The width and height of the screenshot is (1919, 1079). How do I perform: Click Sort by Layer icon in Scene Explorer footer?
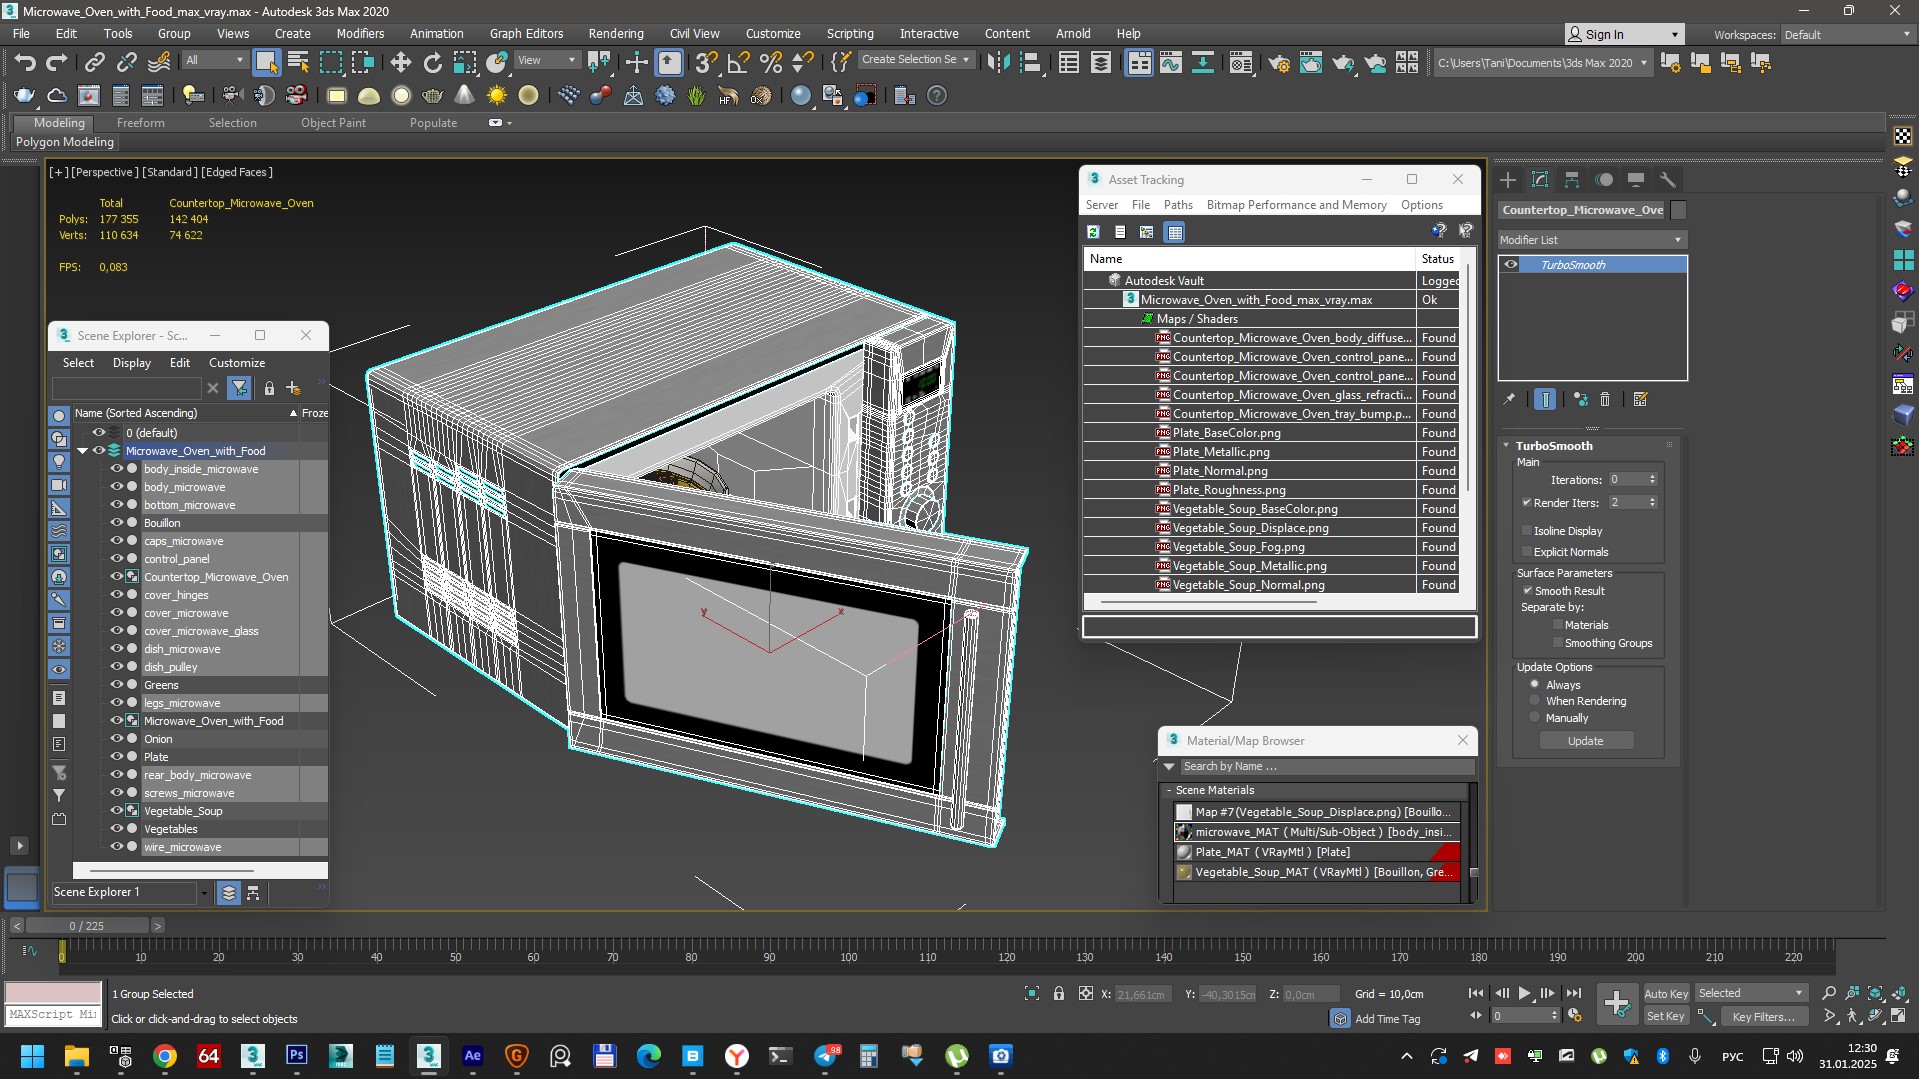coord(229,893)
